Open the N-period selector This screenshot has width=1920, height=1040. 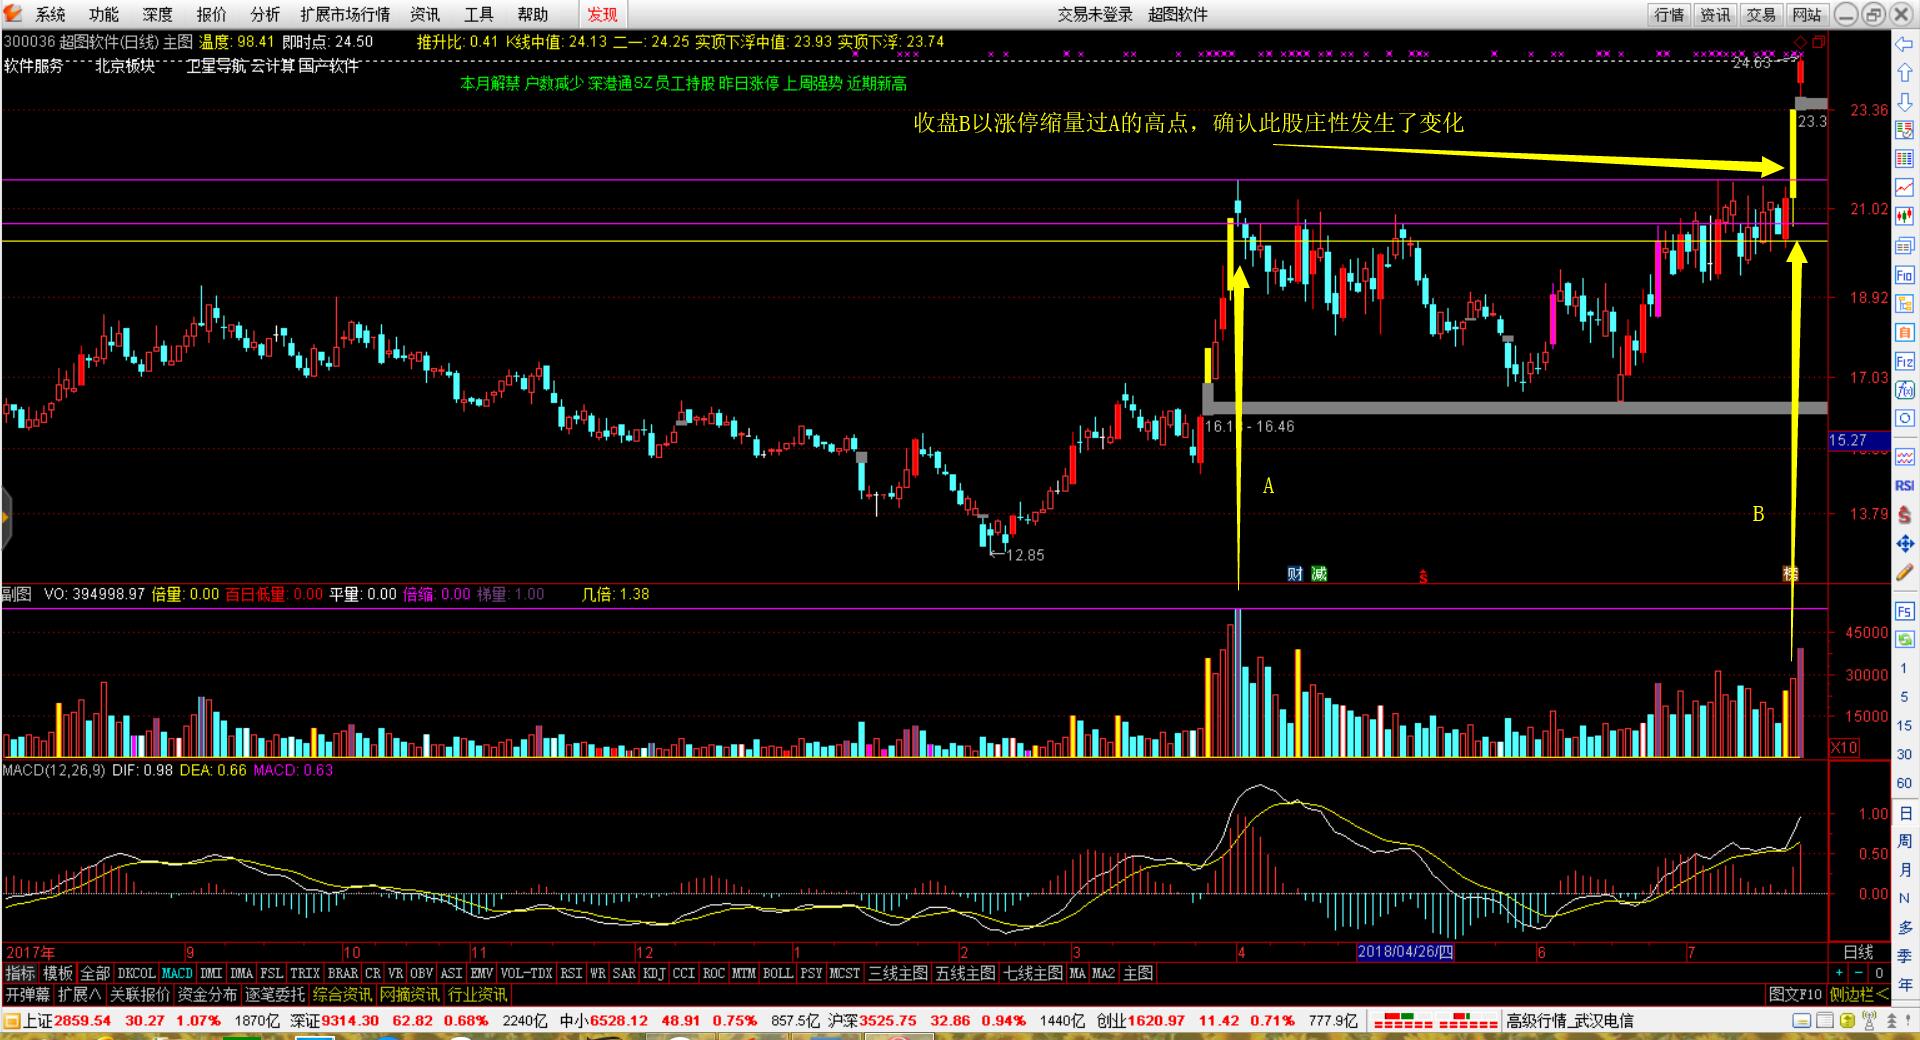pyautogui.click(x=1904, y=899)
